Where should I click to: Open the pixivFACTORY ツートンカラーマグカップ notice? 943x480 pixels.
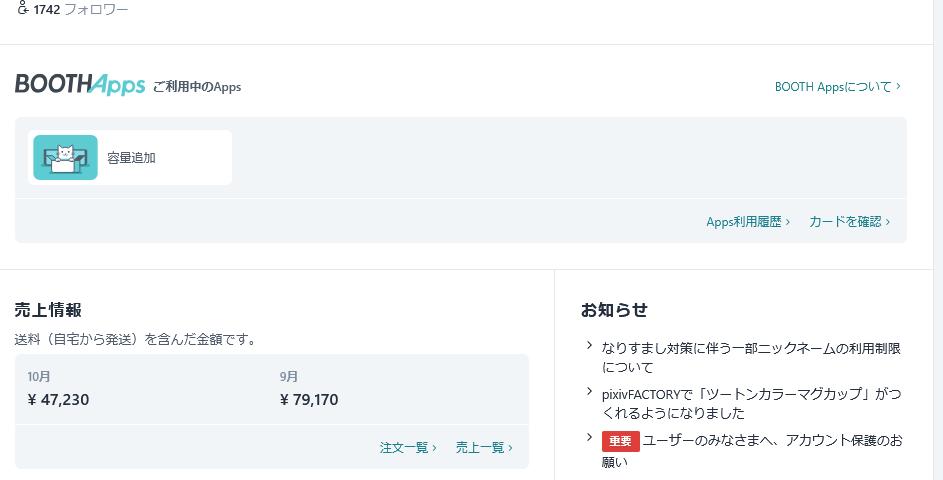(x=750, y=403)
